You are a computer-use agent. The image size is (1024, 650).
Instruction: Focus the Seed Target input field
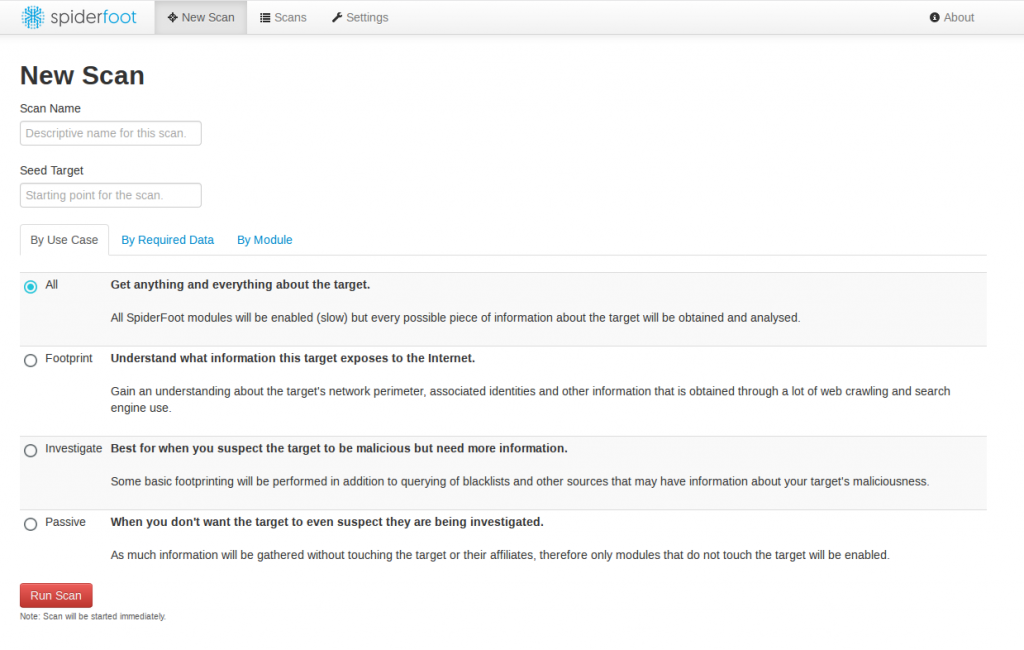point(110,195)
